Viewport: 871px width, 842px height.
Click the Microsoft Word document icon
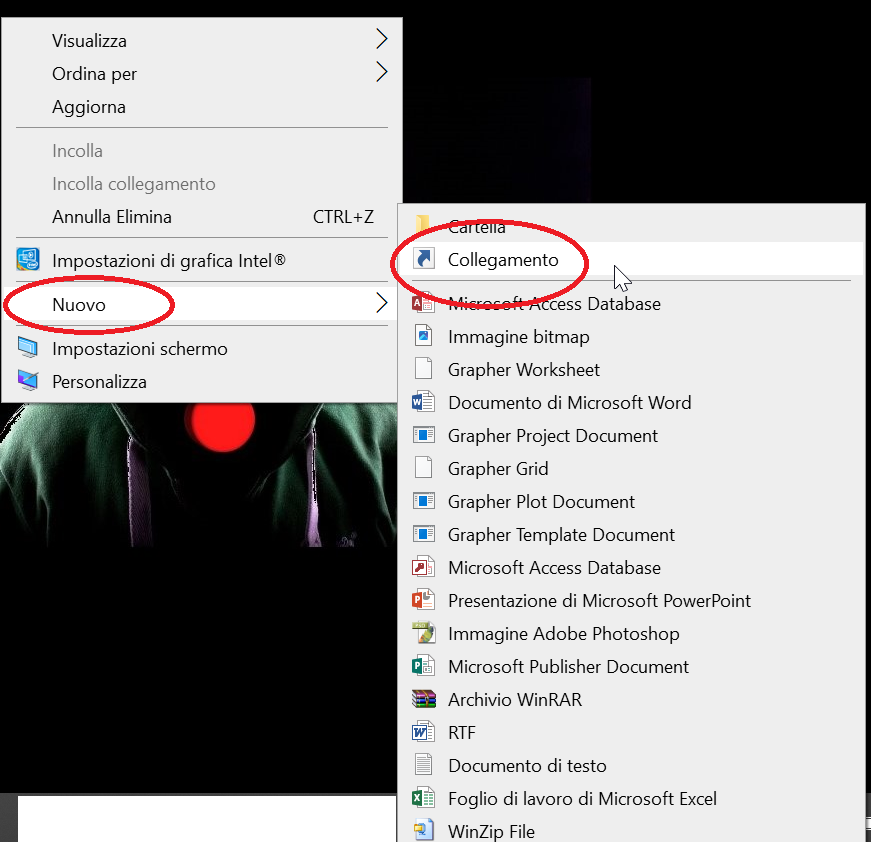click(x=423, y=402)
